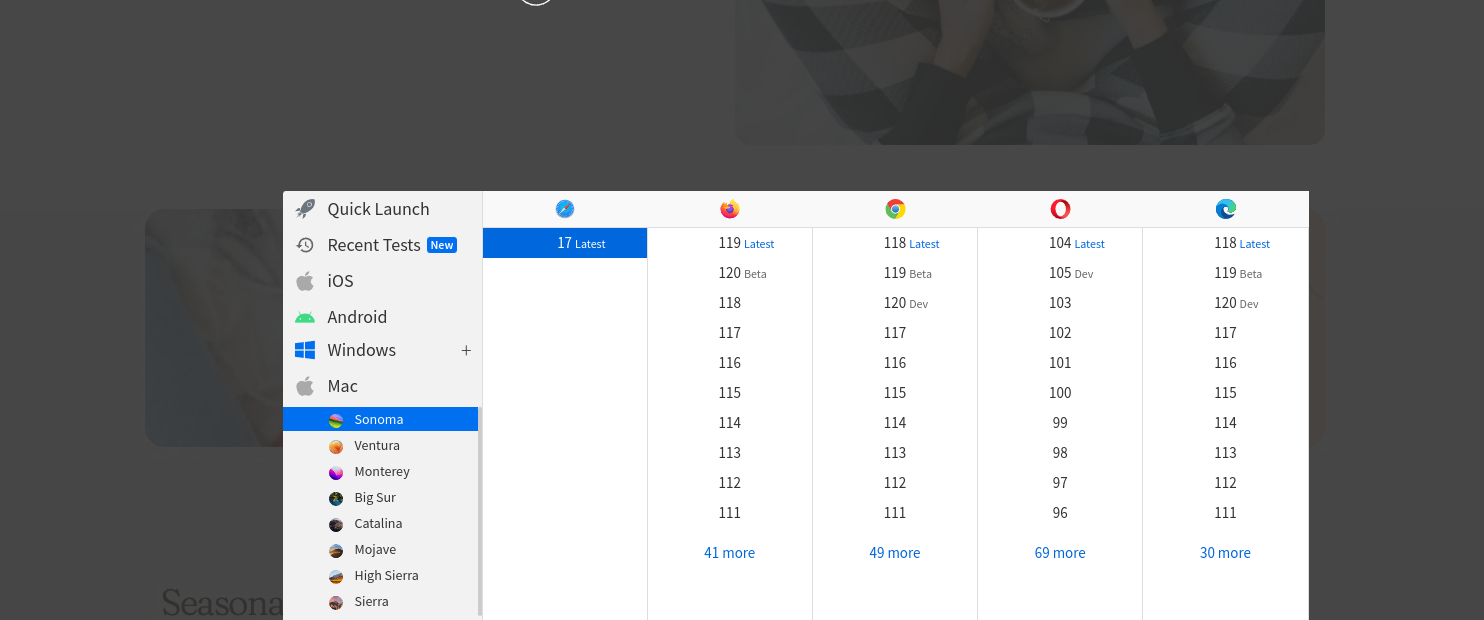The image size is (1484, 620).
Task: Show 69 more Opera versions
Action: click(x=1060, y=553)
